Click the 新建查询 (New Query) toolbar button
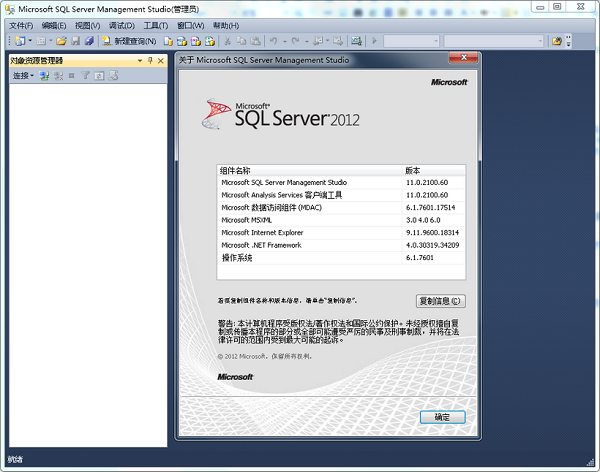This screenshot has height=472, width=600. (x=129, y=41)
